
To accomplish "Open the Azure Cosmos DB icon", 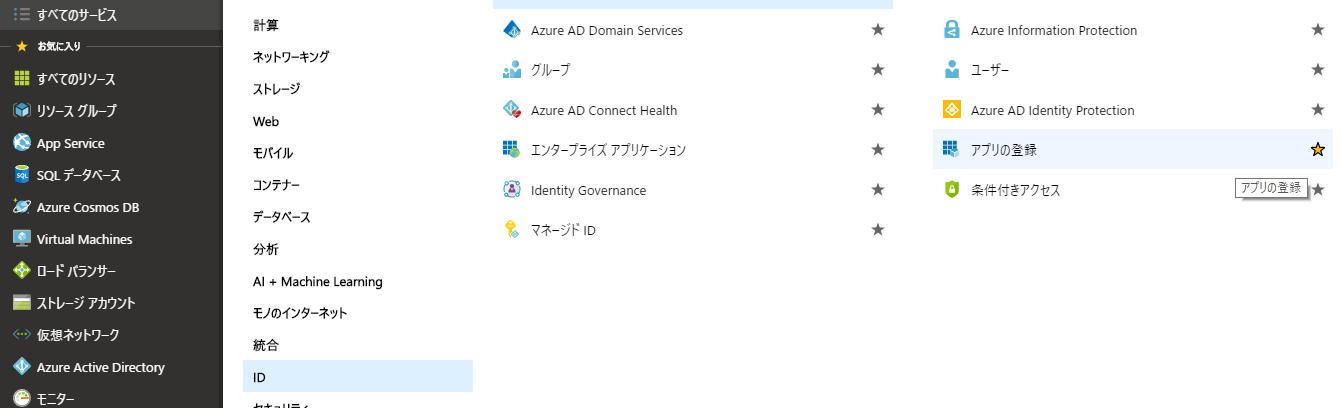I will [21, 207].
